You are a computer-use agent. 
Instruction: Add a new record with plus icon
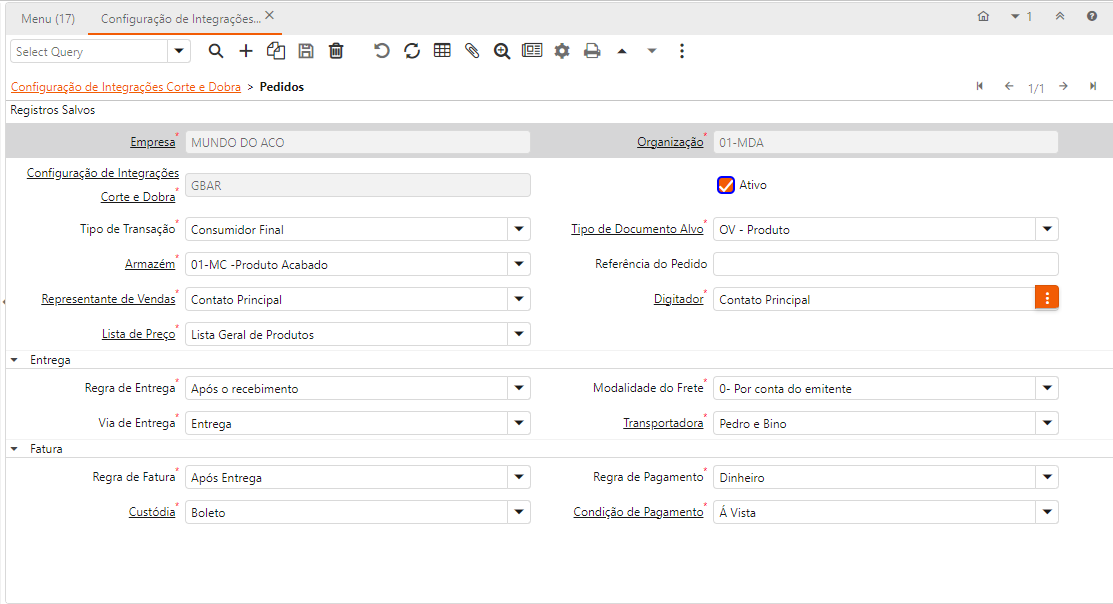point(246,51)
